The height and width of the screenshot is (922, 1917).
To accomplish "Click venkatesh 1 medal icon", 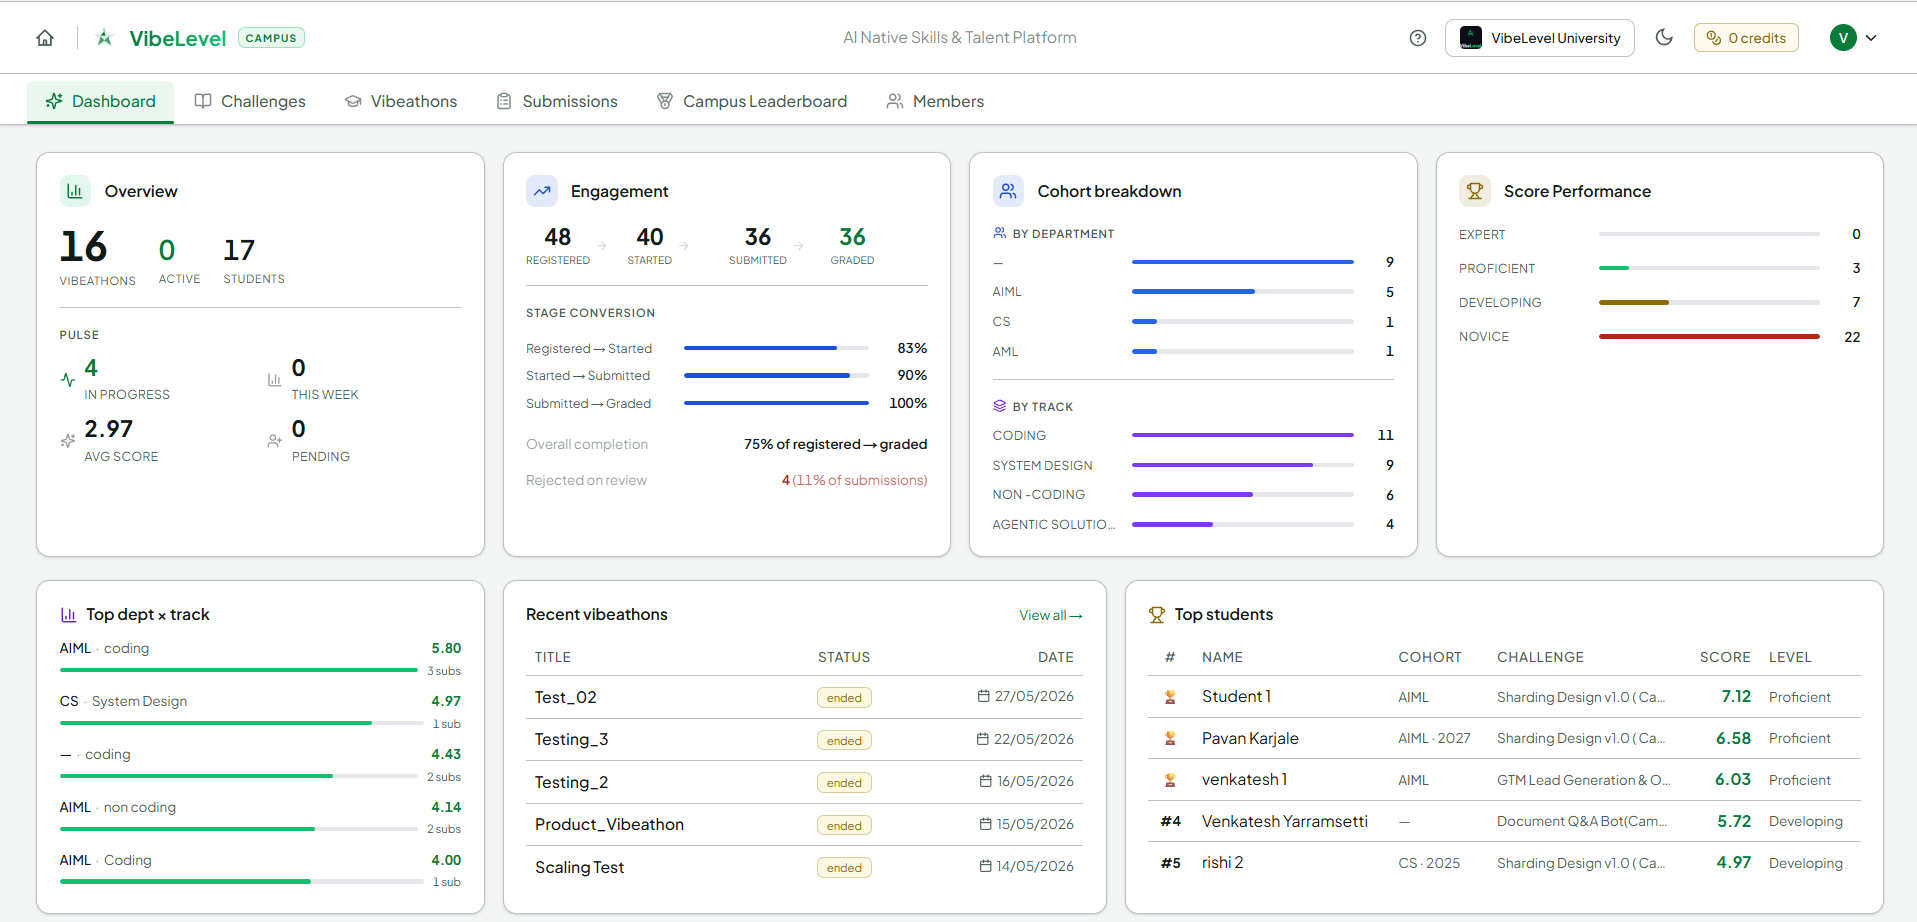I will pyautogui.click(x=1170, y=780).
